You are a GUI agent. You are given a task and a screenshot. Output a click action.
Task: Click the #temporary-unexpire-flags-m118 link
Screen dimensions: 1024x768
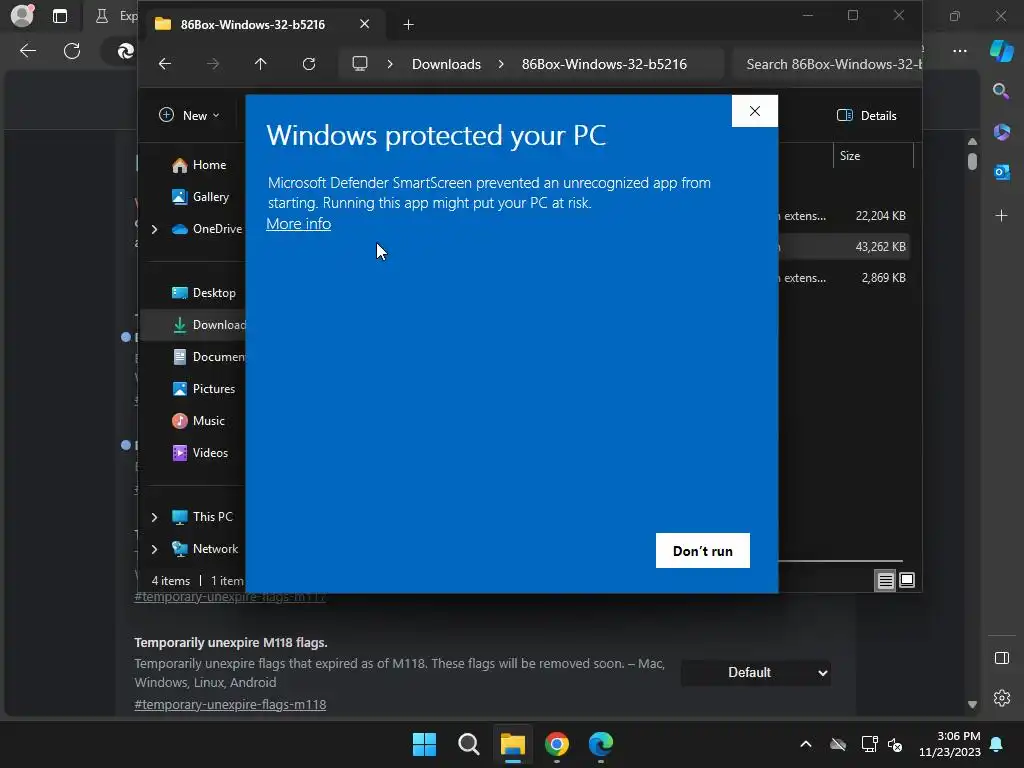230,705
